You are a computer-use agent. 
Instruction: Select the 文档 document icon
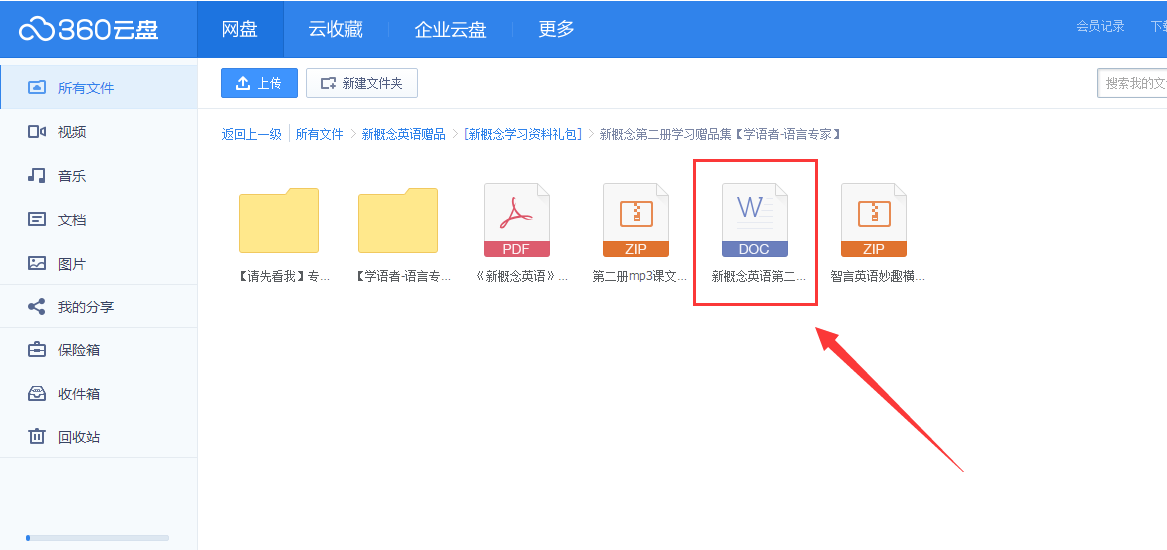click(36, 220)
